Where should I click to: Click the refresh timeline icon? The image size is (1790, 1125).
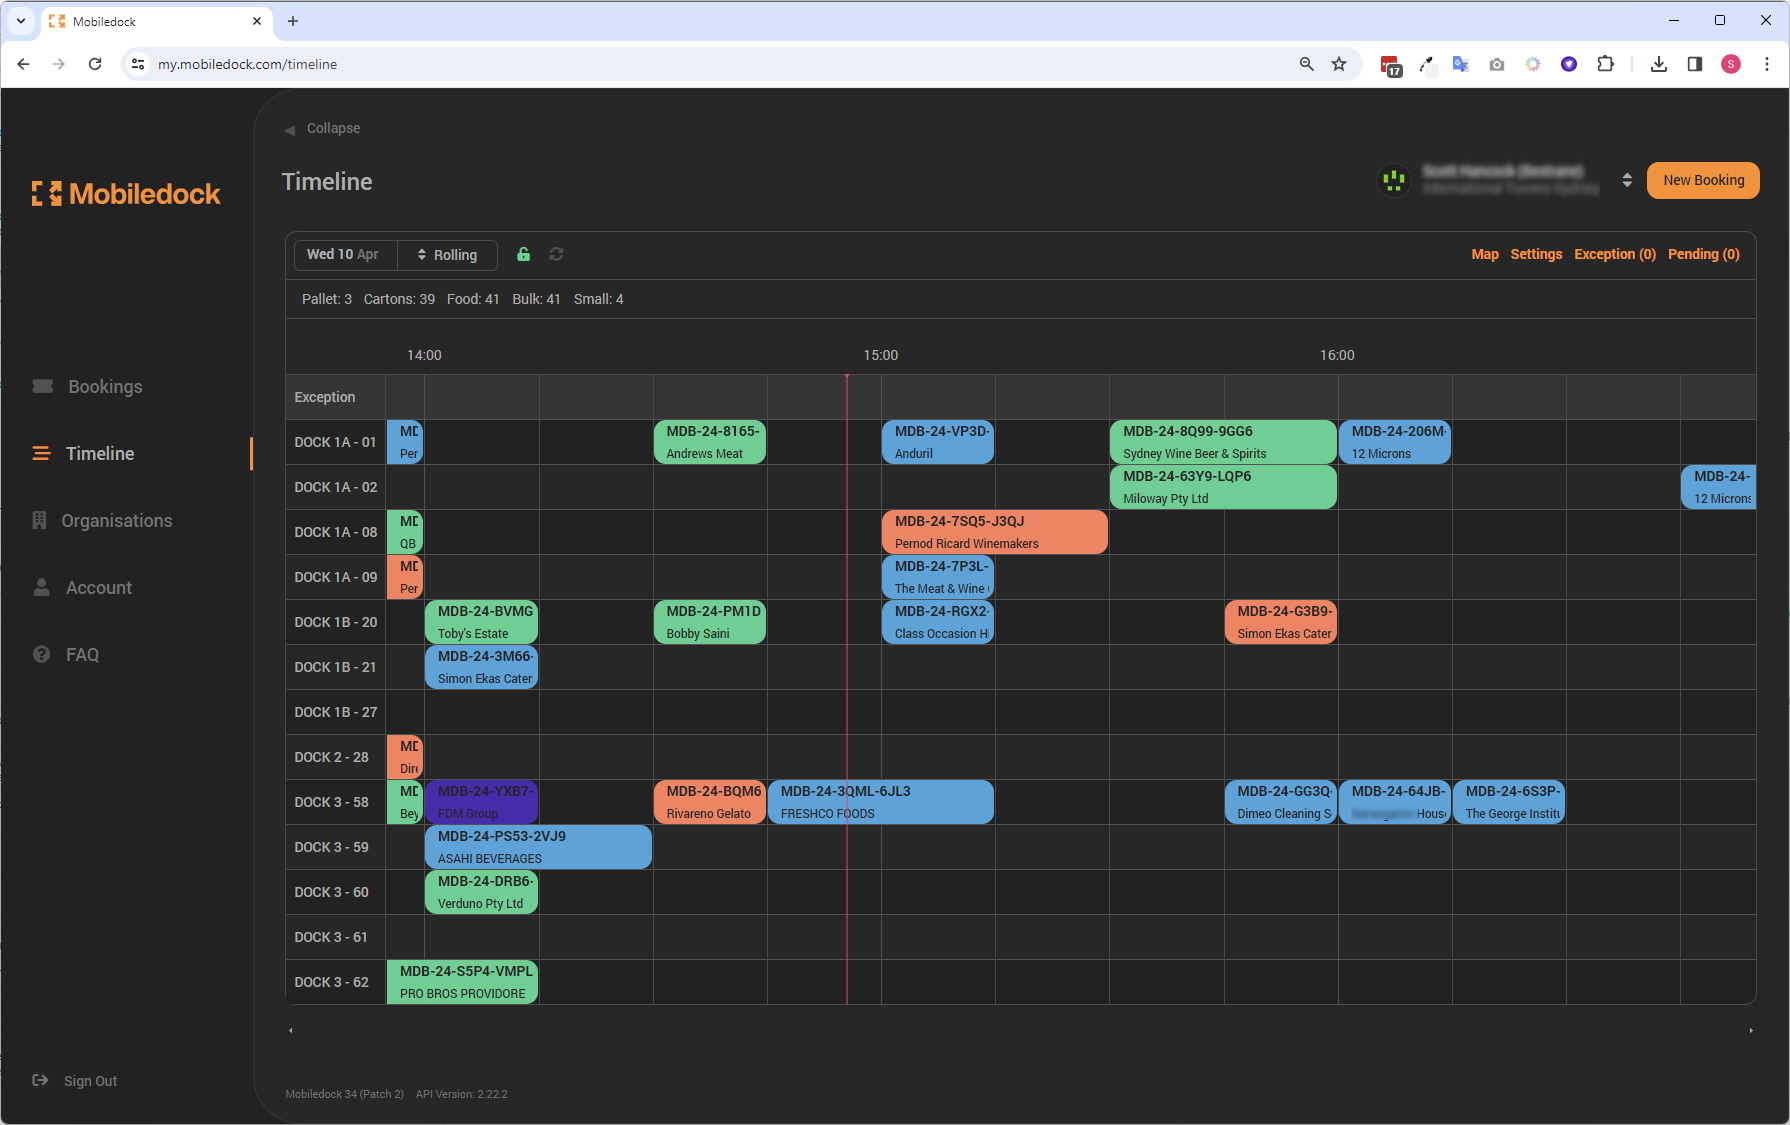pyautogui.click(x=557, y=254)
